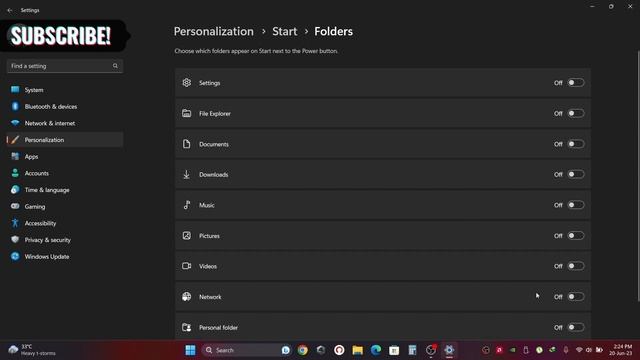
Task: Enable the Downloads folder toggle
Action: tap(576, 175)
